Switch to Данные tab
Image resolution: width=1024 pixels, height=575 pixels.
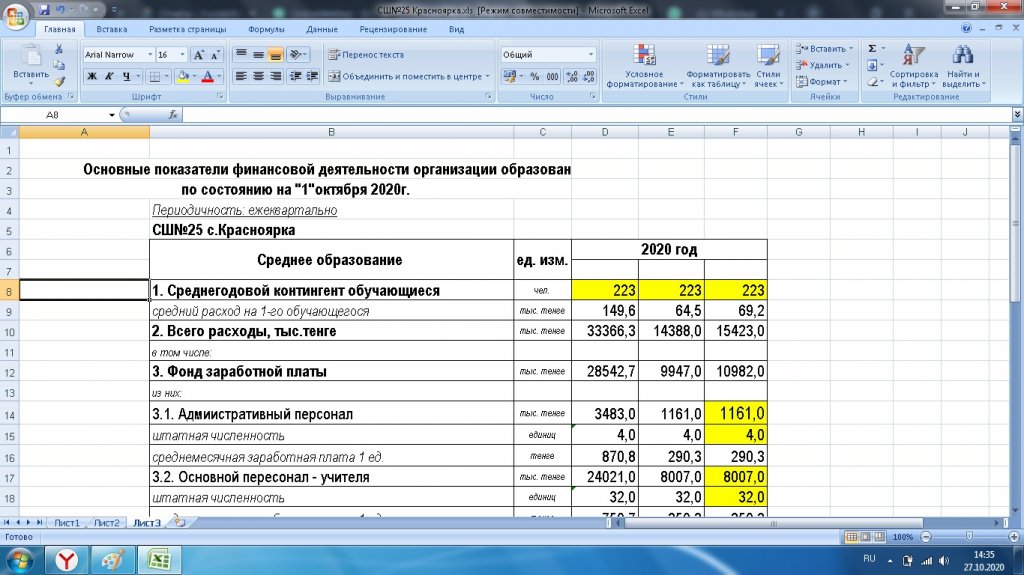322,29
